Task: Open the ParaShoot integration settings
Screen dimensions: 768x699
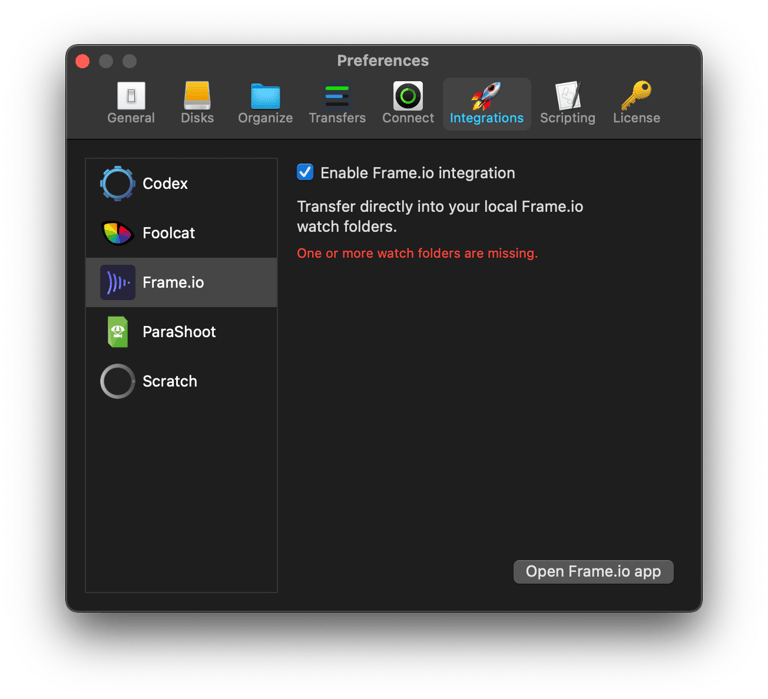Action: coord(181,332)
